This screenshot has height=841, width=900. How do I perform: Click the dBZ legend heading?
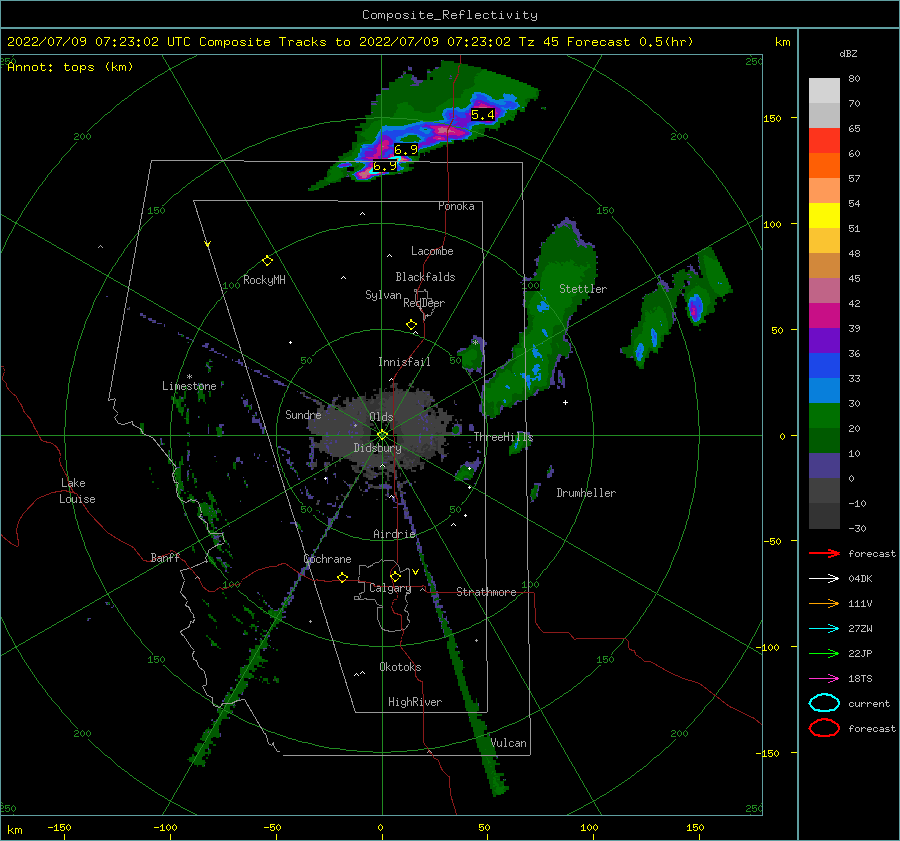848,53
